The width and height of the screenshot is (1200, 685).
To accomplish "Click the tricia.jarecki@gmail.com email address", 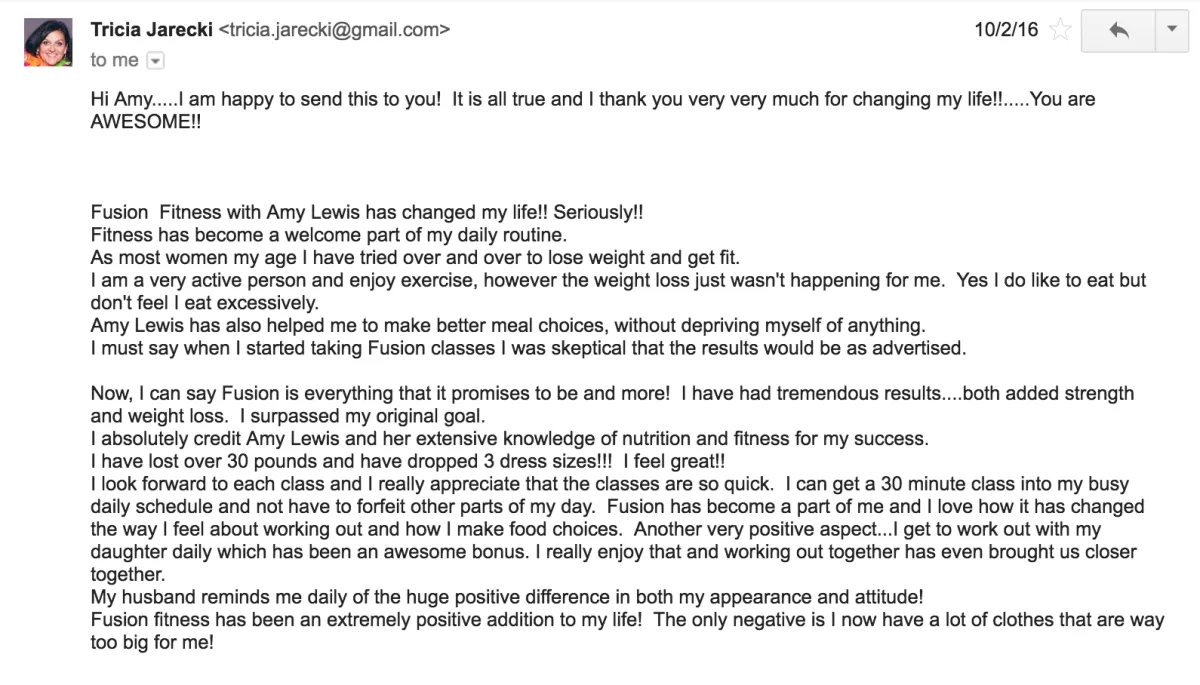I will click(x=334, y=30).
